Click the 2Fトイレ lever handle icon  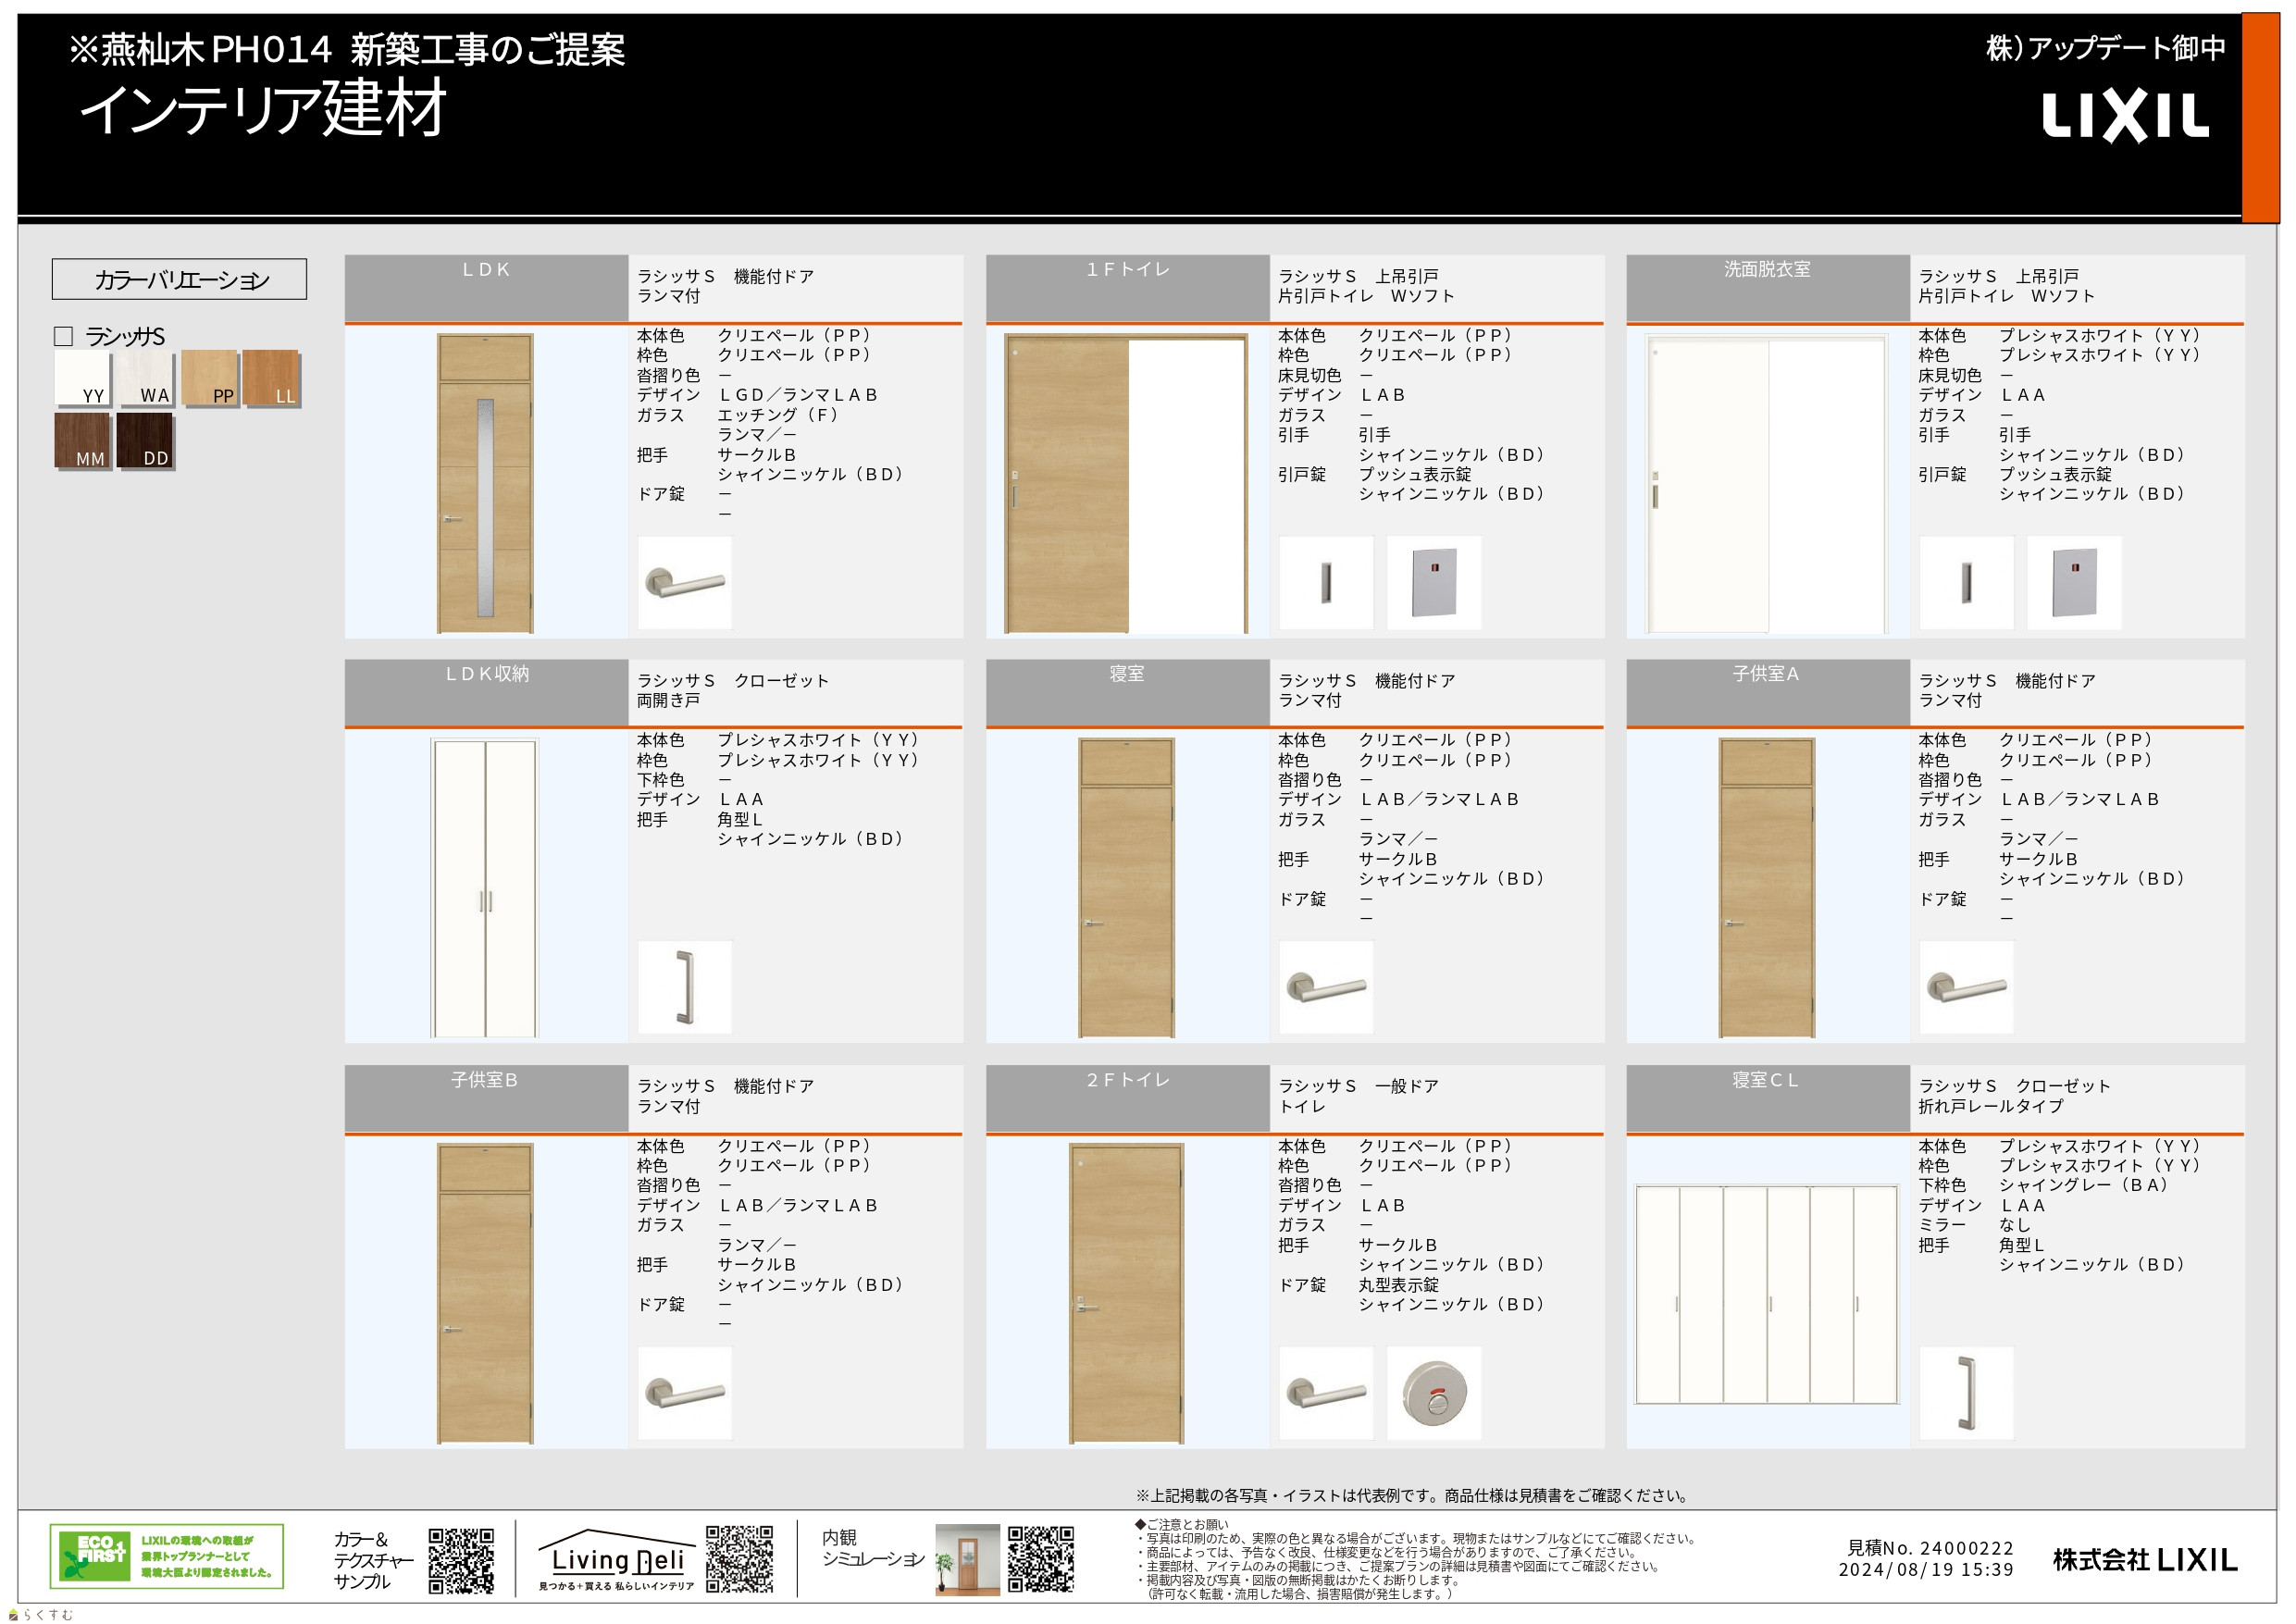point(1326,1393)
